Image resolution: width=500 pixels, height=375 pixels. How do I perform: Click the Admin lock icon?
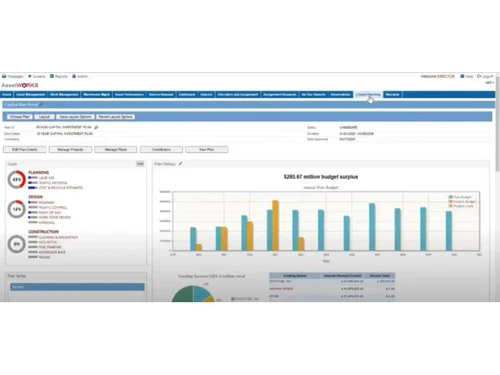(74, 76)
